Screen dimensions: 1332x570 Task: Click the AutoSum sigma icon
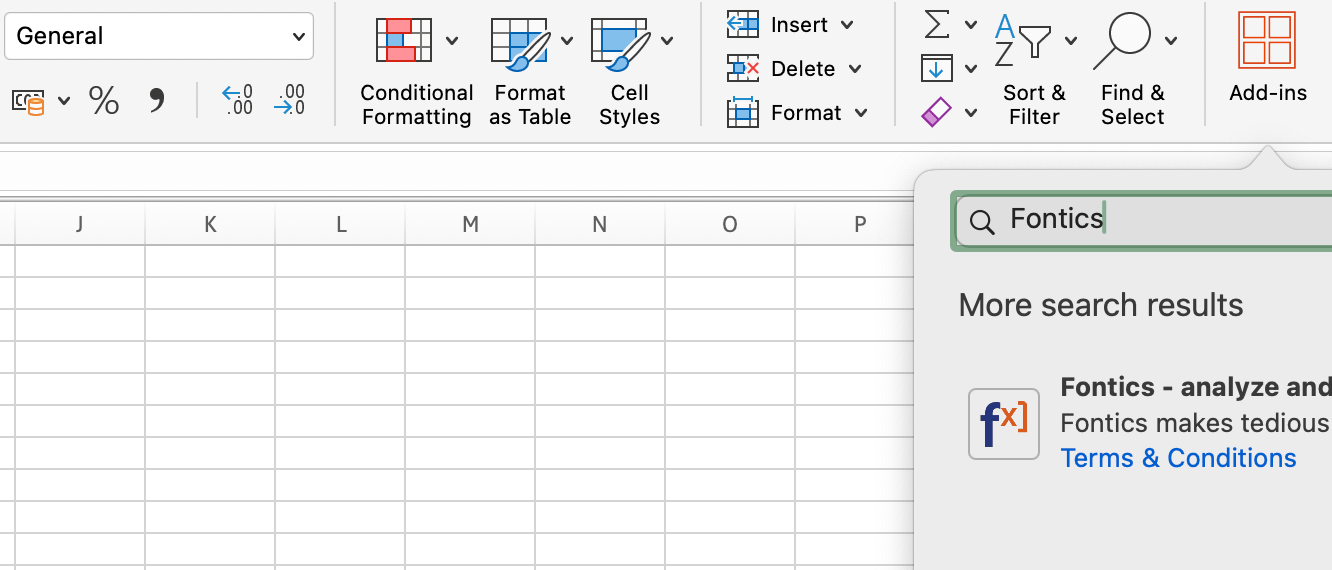936,25
